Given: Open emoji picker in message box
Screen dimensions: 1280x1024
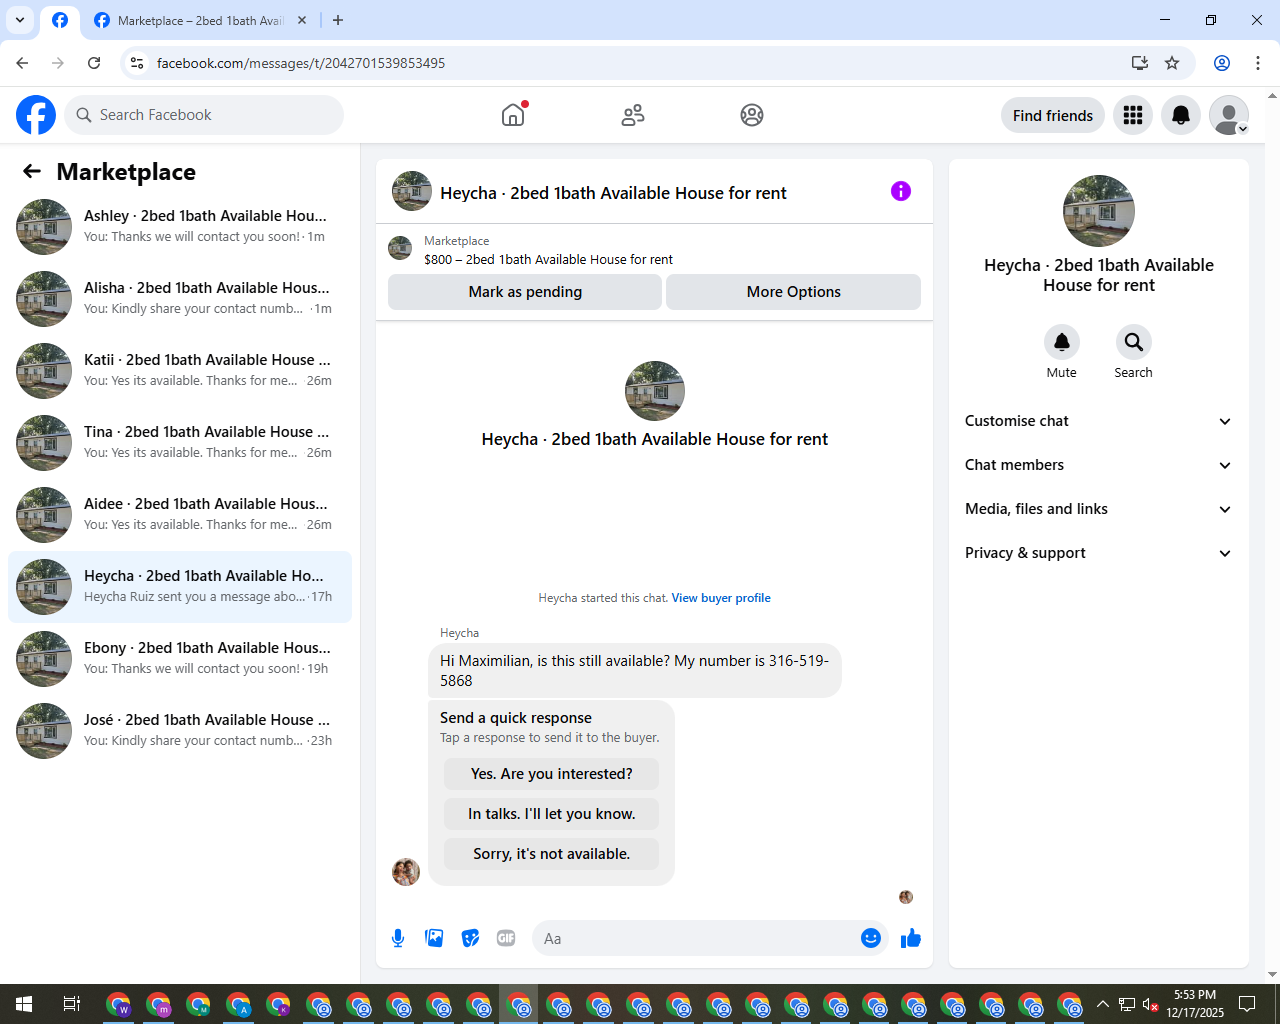Looking at the screenshot, I should 871,938.
